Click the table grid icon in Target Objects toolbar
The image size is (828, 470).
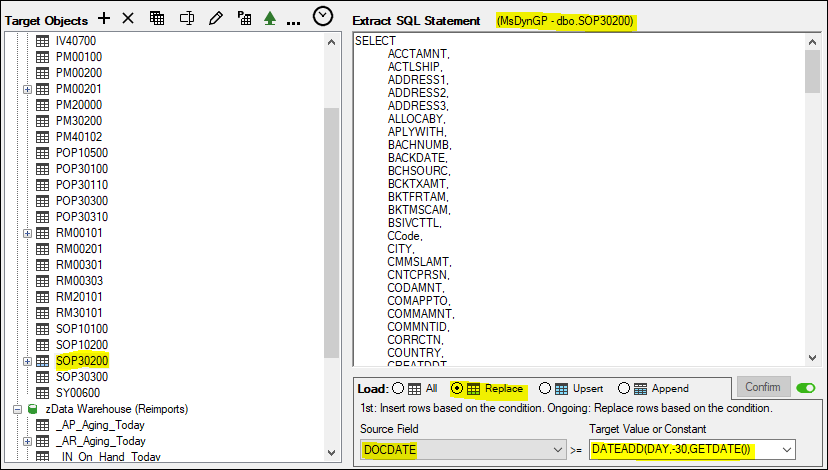click(157, 19)
